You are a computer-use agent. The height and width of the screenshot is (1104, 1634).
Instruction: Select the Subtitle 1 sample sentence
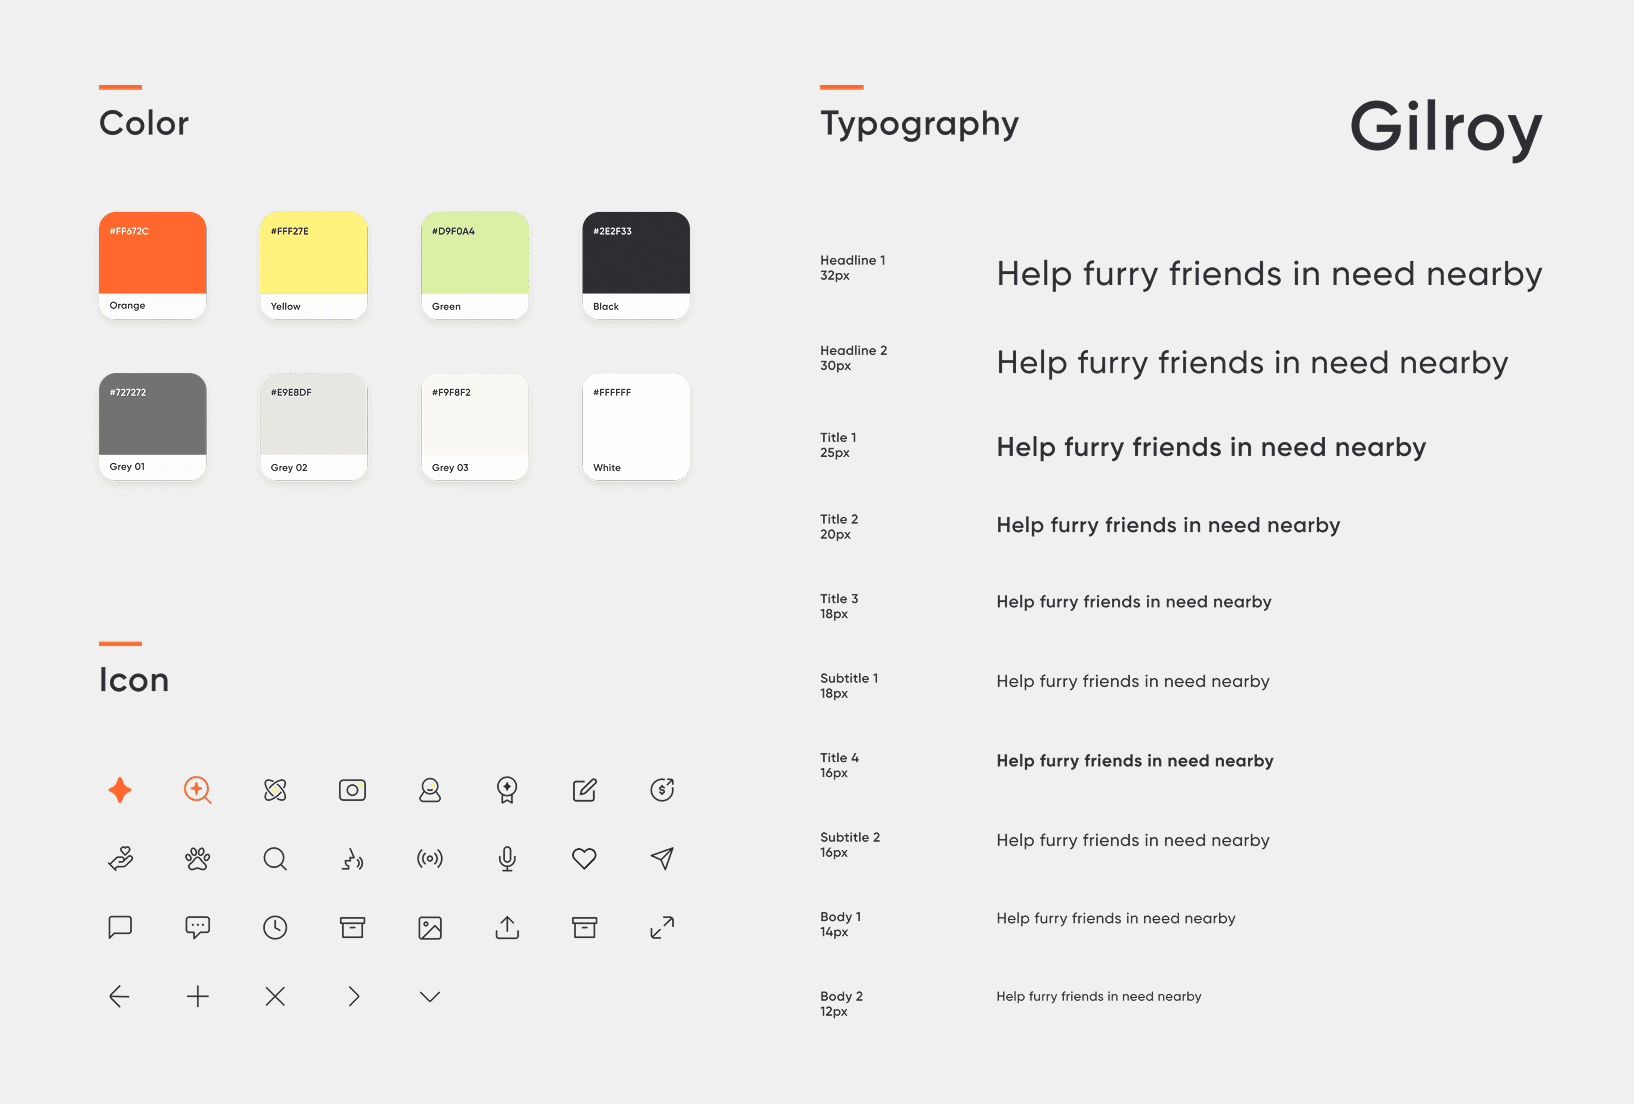(1133, 681)
